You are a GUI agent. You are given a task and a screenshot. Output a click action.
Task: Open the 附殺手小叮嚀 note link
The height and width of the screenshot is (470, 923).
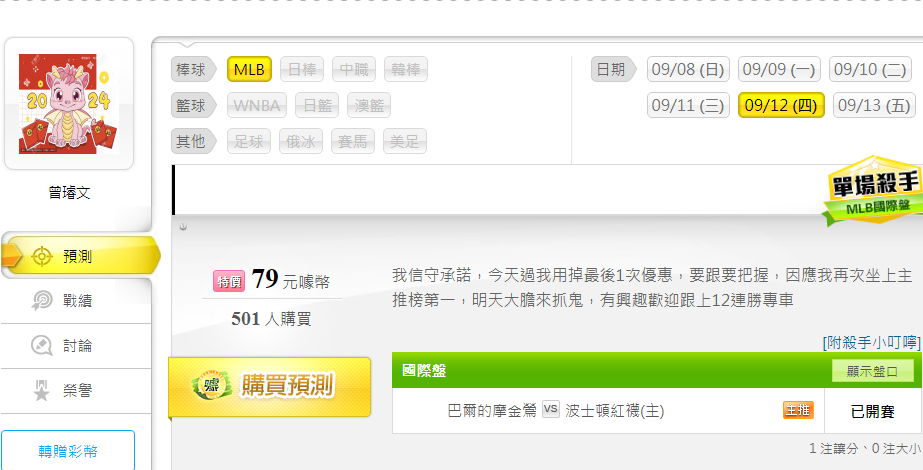point(871,342)
